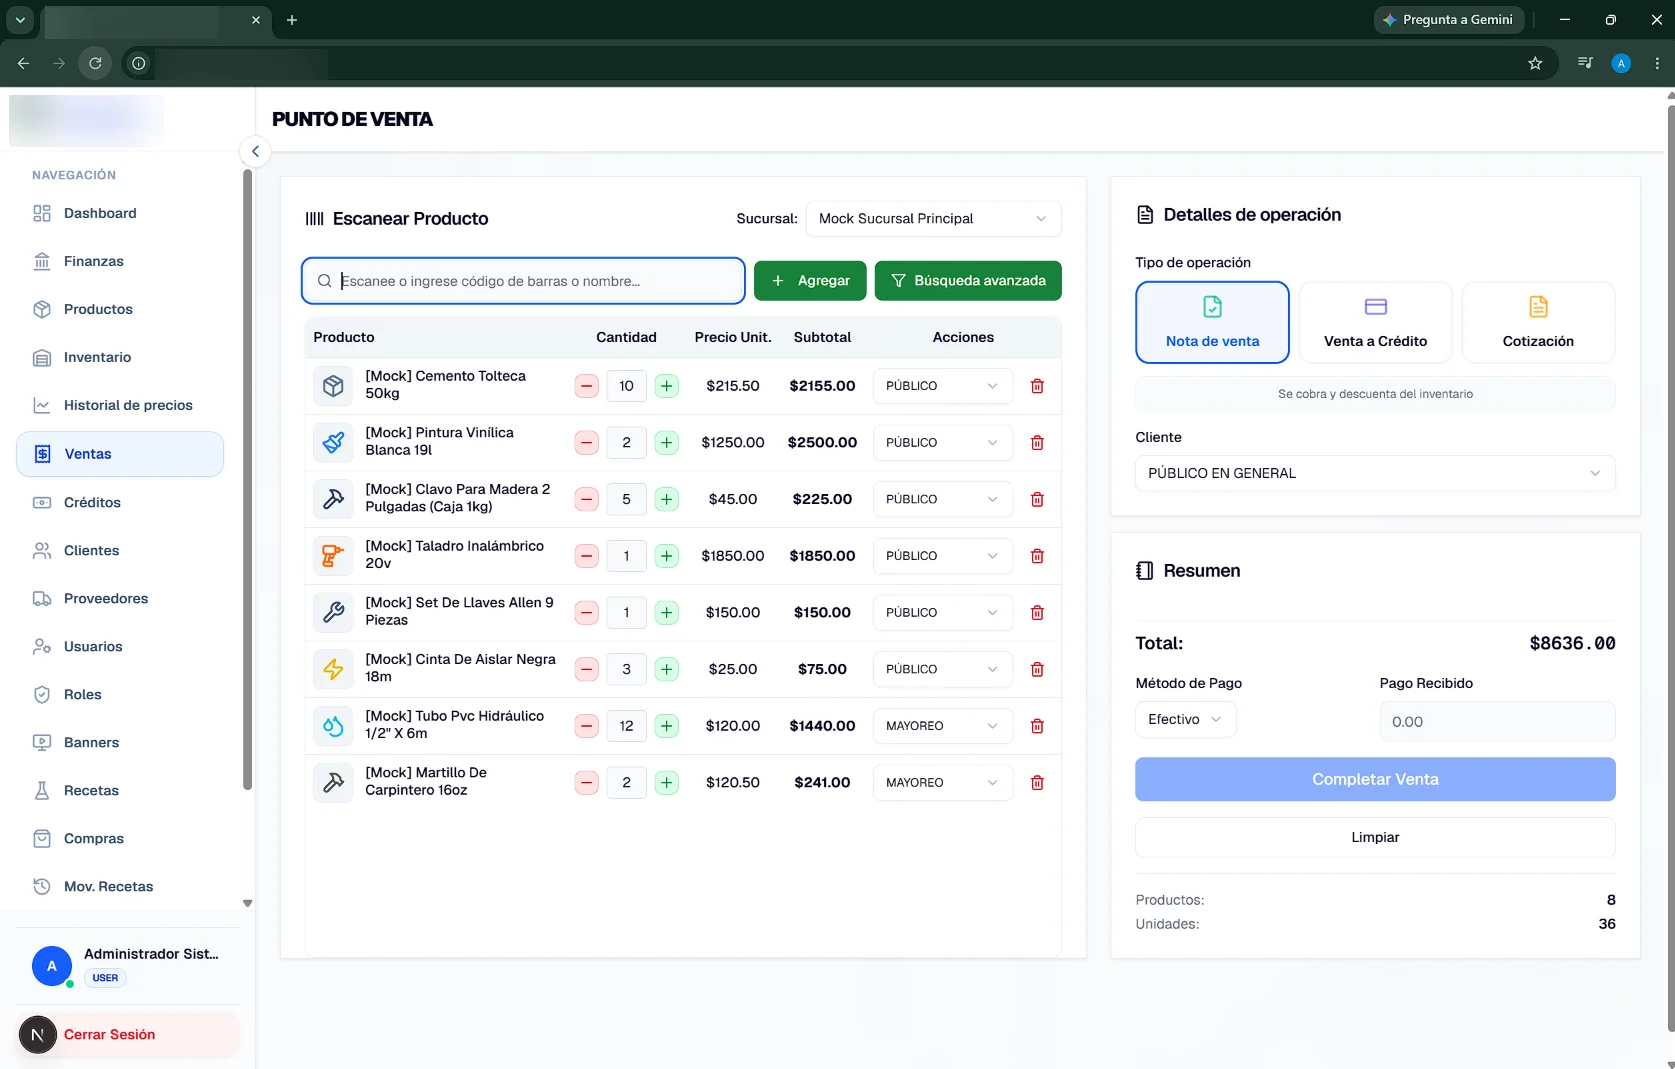This screenshot has height=1069, width=1675.
Task: Click Limpiar to clear the sale
Action: tap(1375, 837)
